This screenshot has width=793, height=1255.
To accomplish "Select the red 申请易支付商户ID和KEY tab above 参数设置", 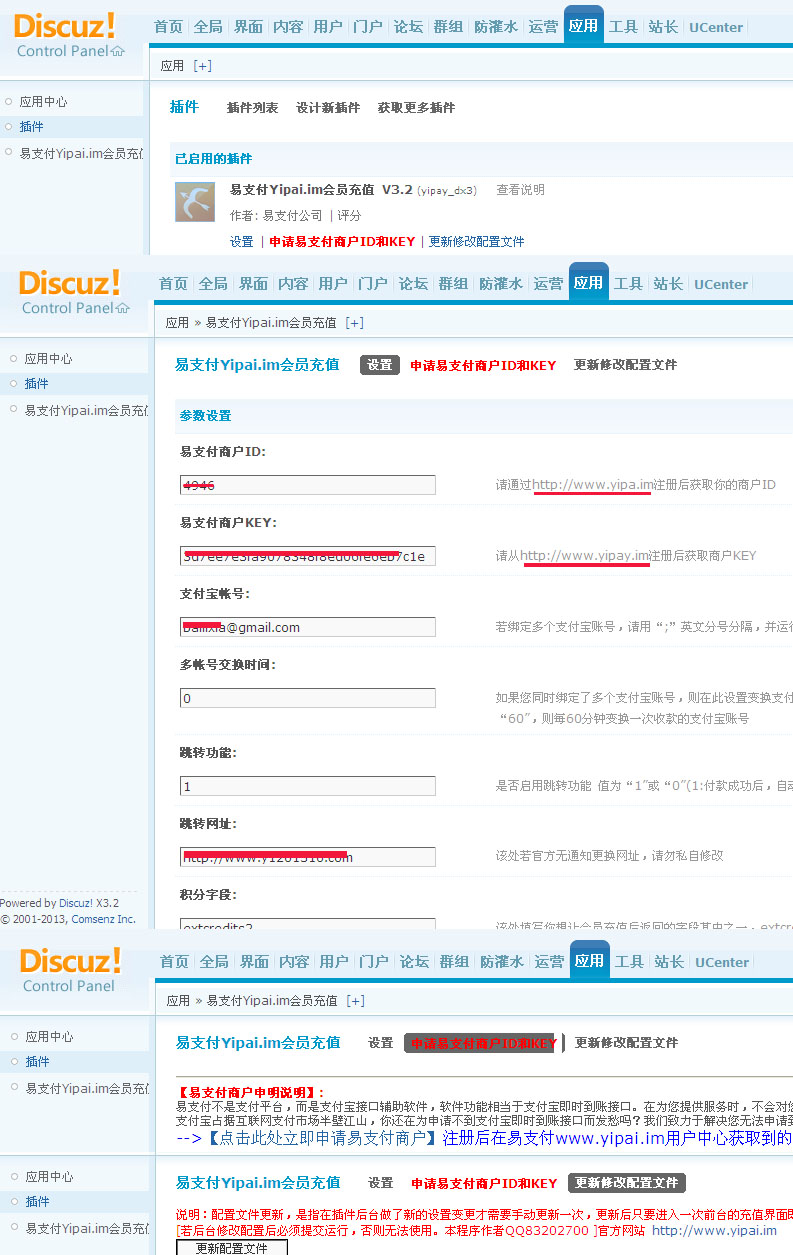I will pos(483,365).
